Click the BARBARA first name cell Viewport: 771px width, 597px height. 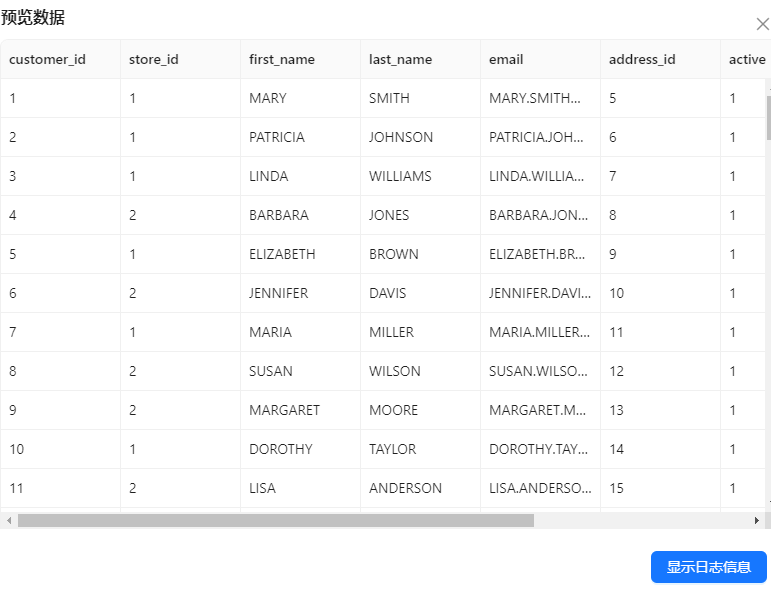point(279,215)
